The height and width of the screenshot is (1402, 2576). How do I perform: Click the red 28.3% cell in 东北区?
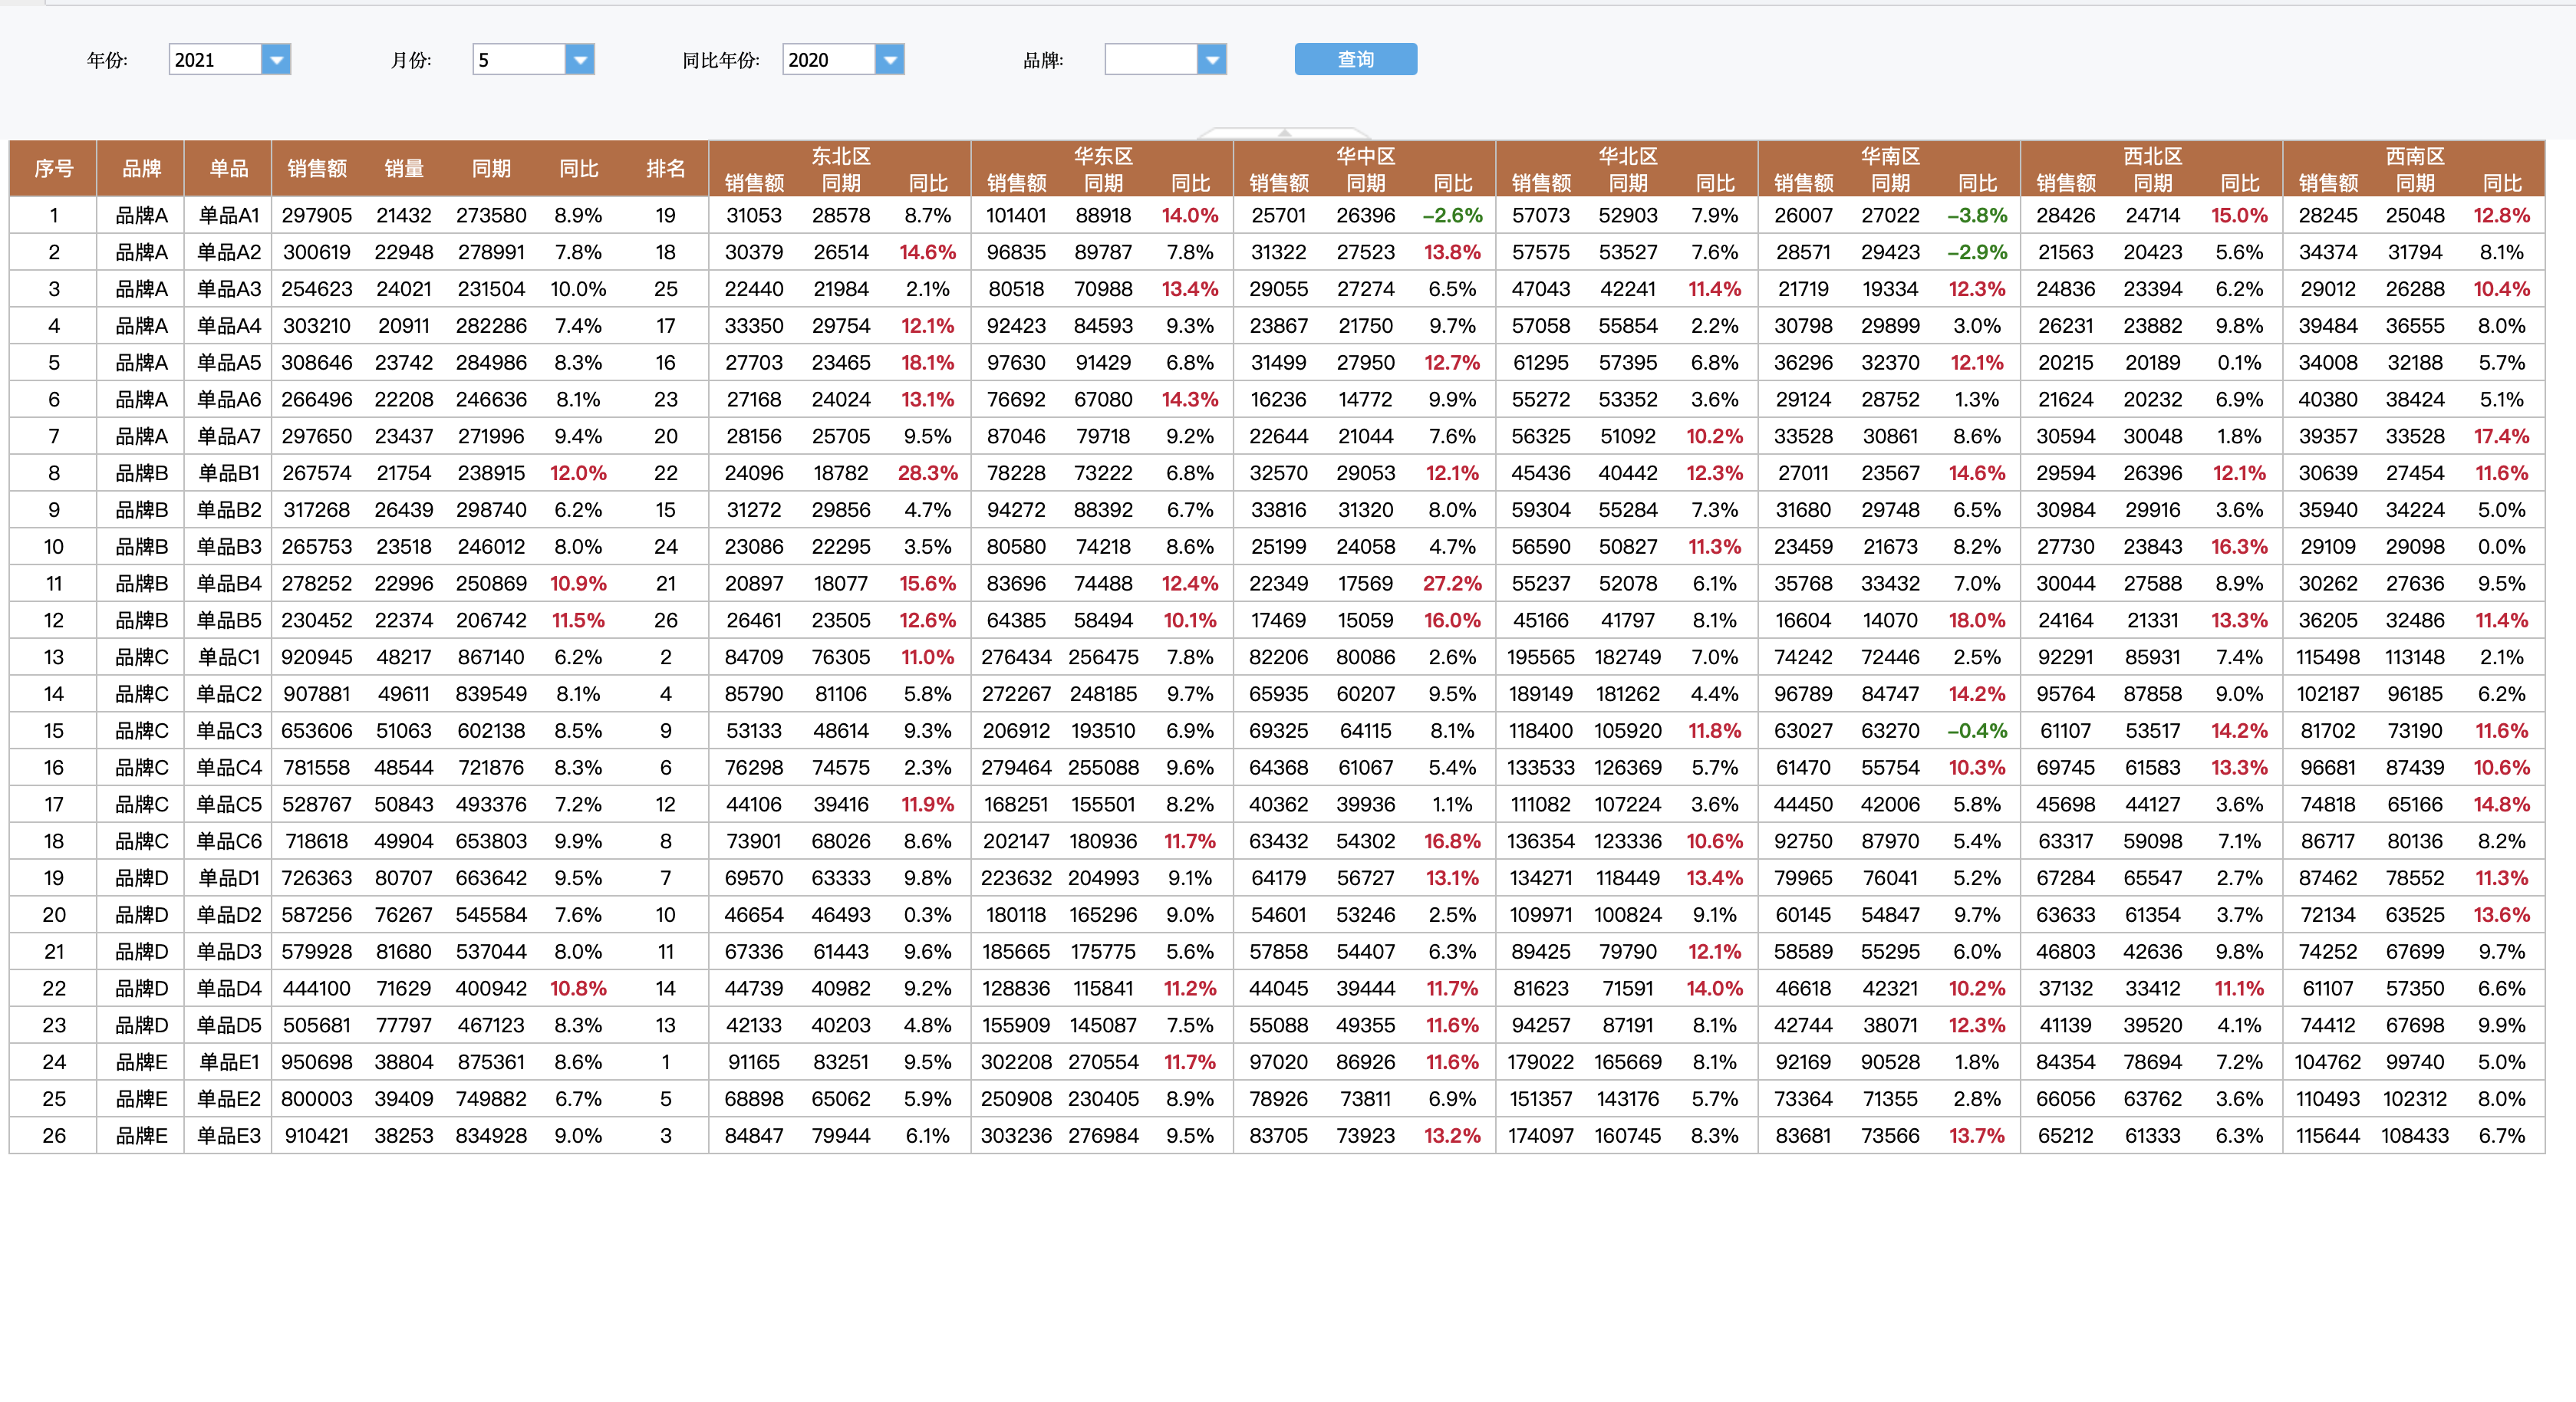point(927,473)
